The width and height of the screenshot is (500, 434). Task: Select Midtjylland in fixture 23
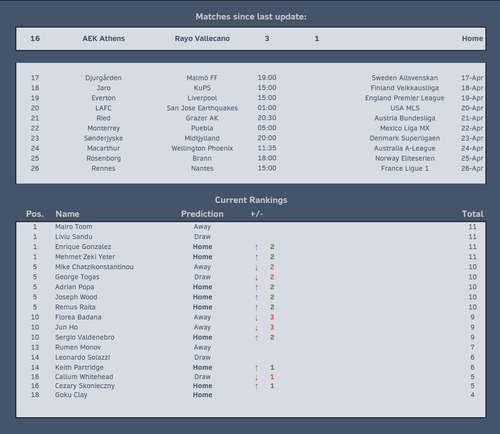click(202, 138)
